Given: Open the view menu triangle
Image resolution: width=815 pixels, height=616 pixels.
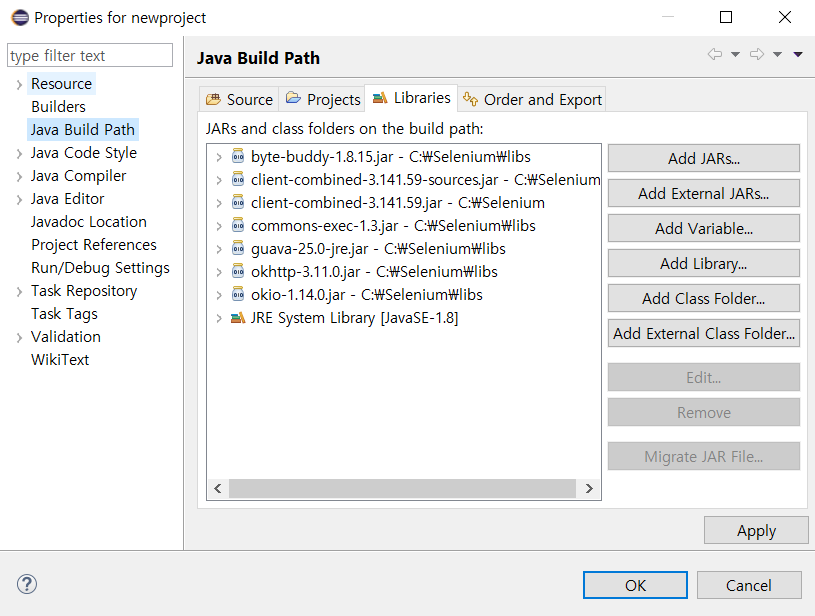Looking at the screenshot, I should pos(798,54).
